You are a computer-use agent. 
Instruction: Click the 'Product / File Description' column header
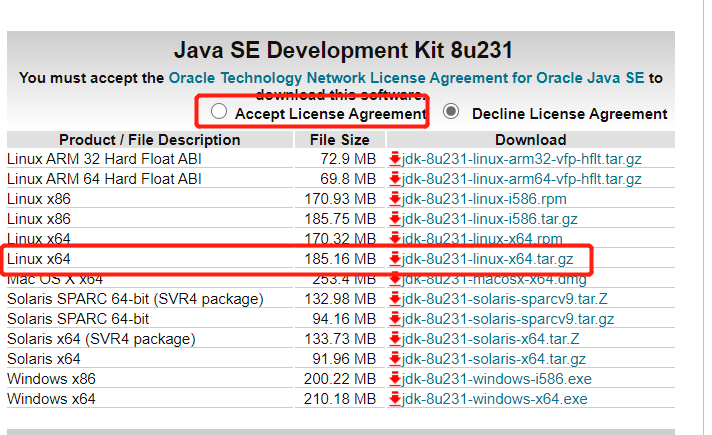click(149, 140)
